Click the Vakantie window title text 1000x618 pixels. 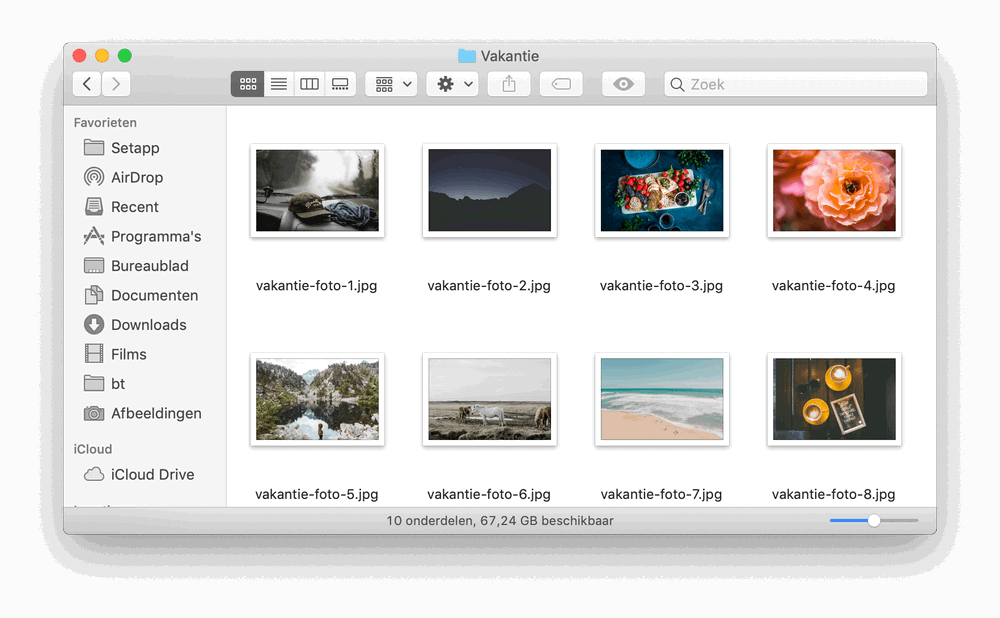coord(510,56)
